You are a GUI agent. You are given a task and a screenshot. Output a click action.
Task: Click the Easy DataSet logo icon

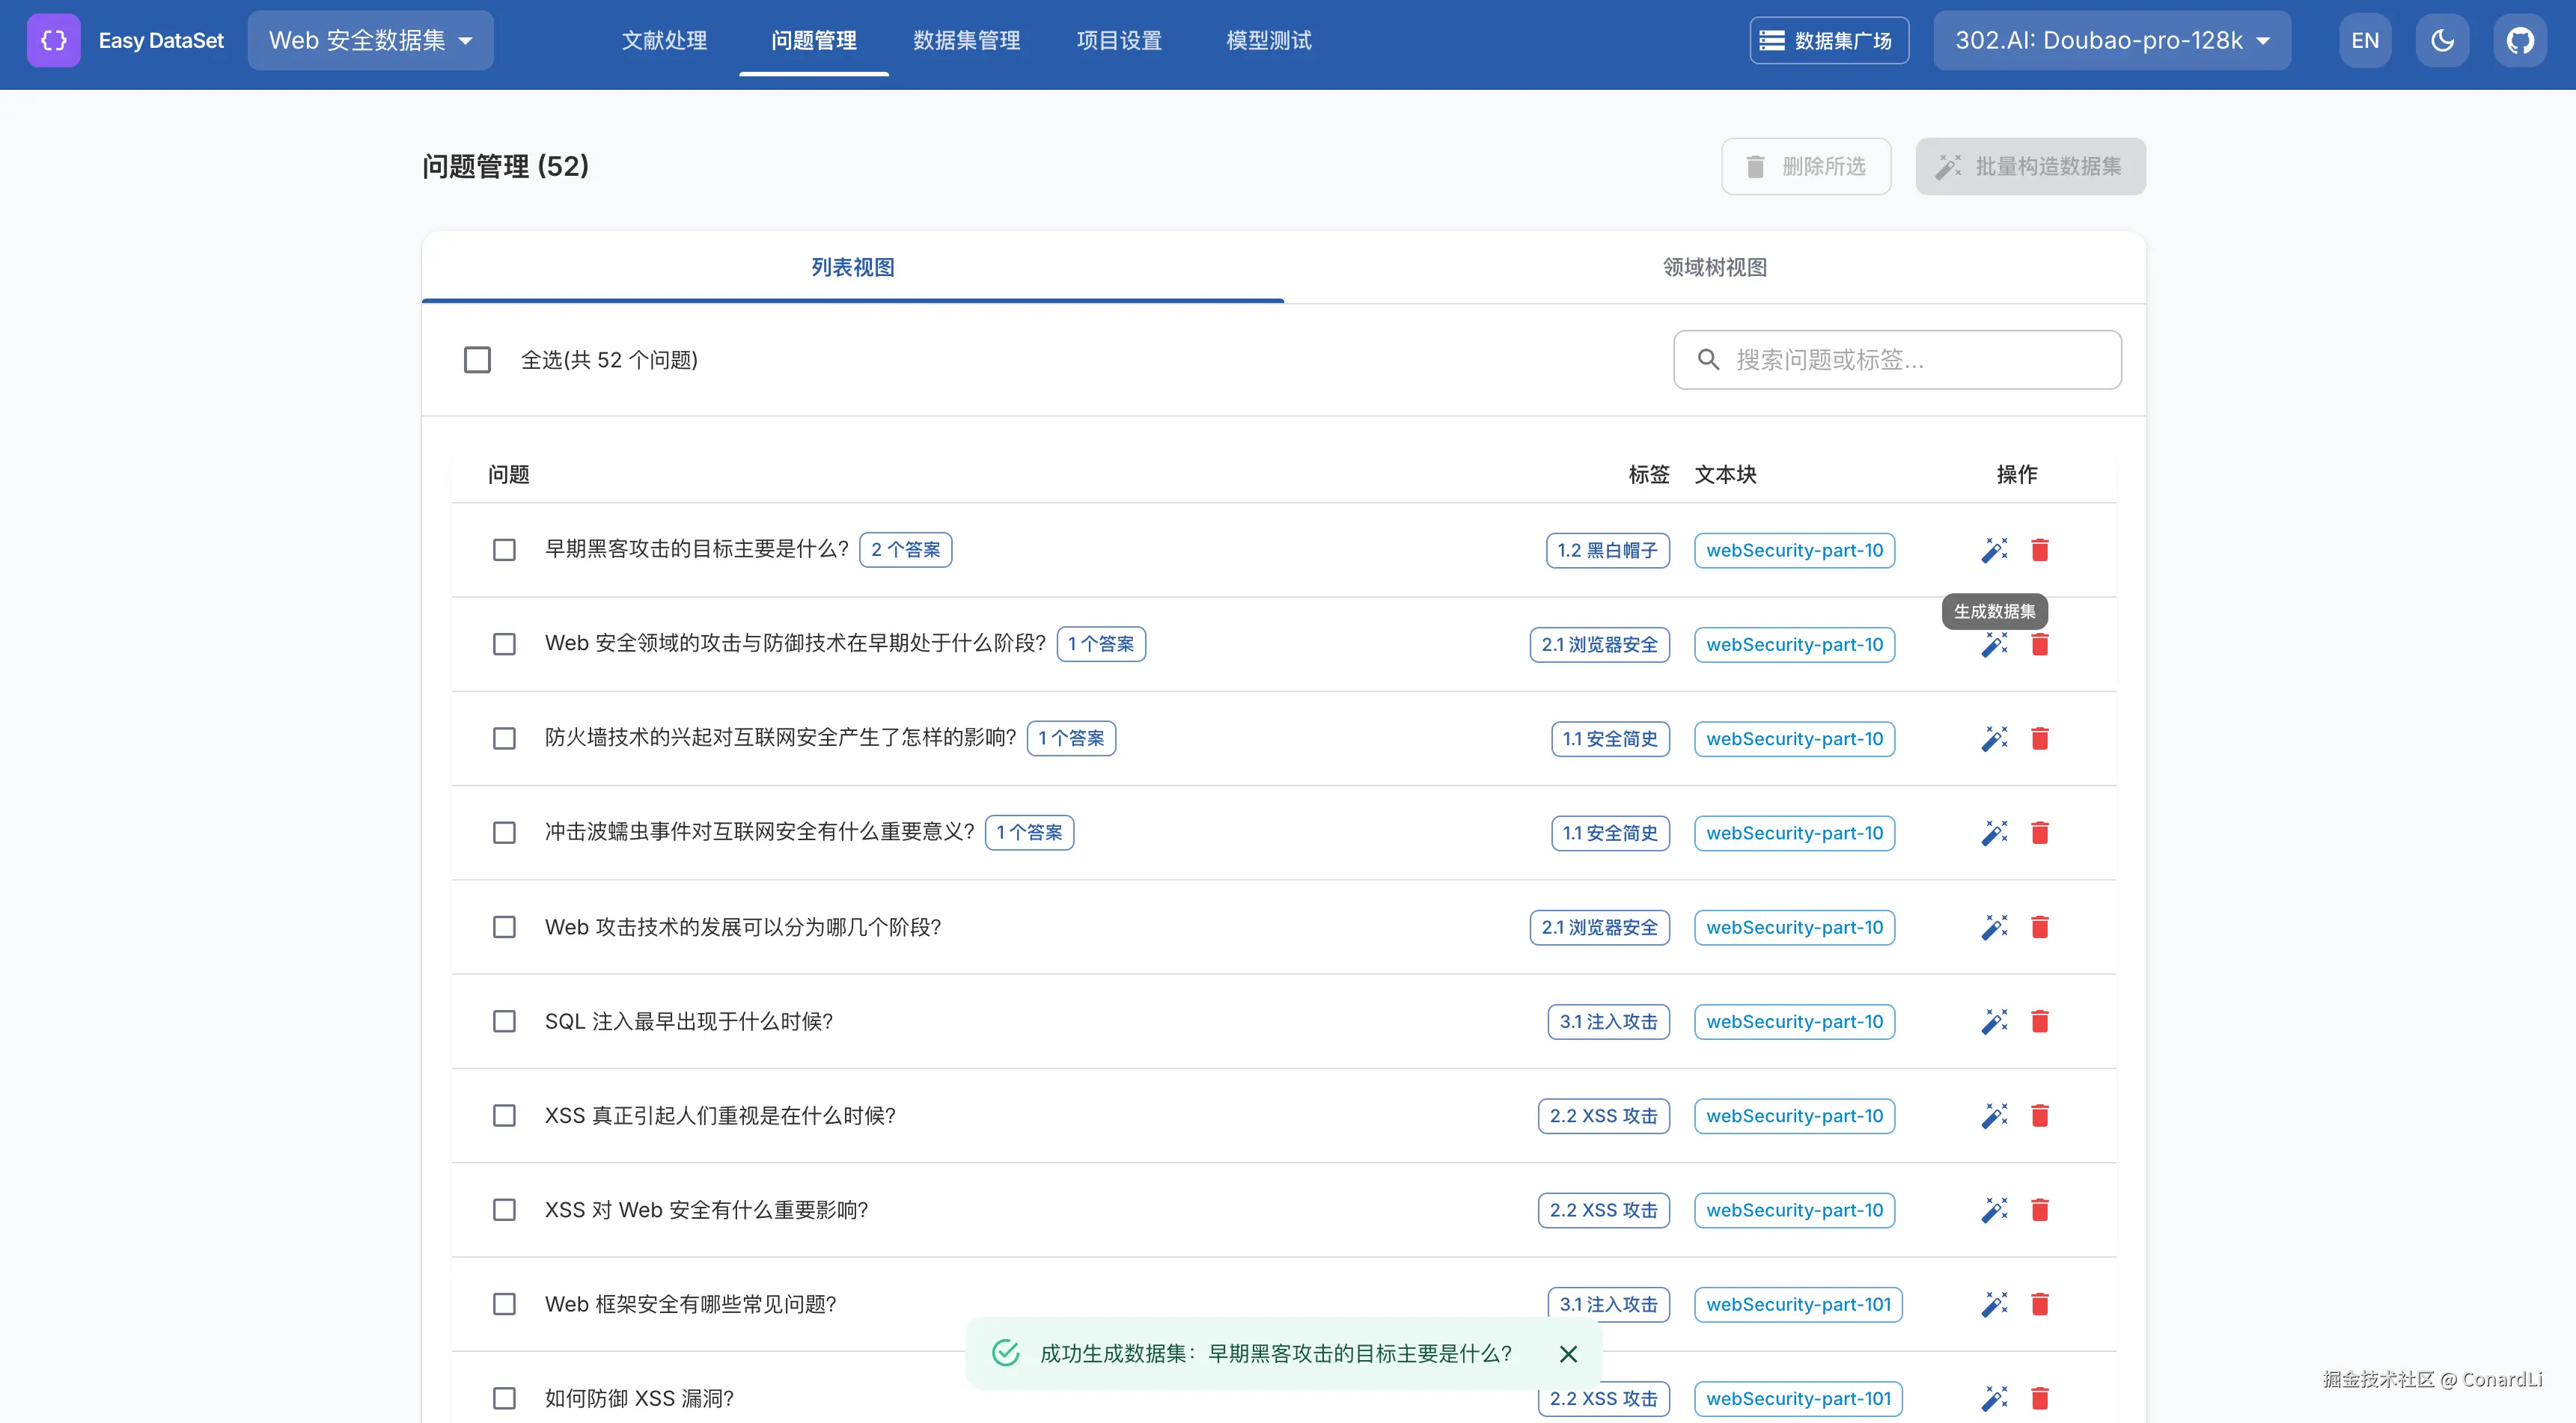pos(53,40)
